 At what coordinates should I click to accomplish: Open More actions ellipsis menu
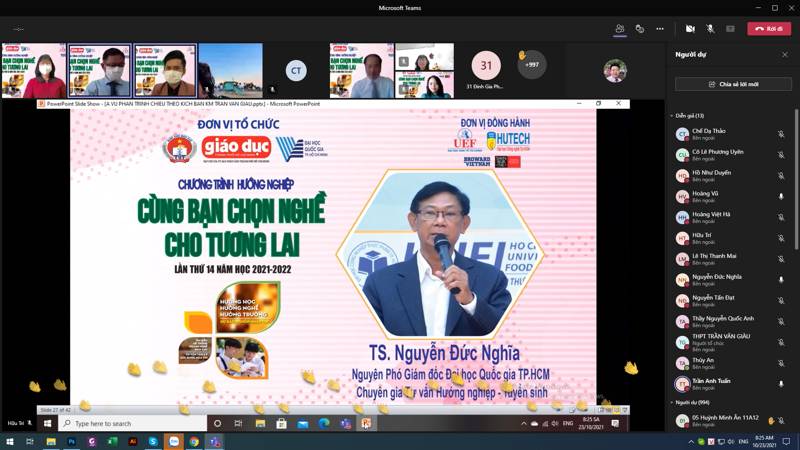660,29
